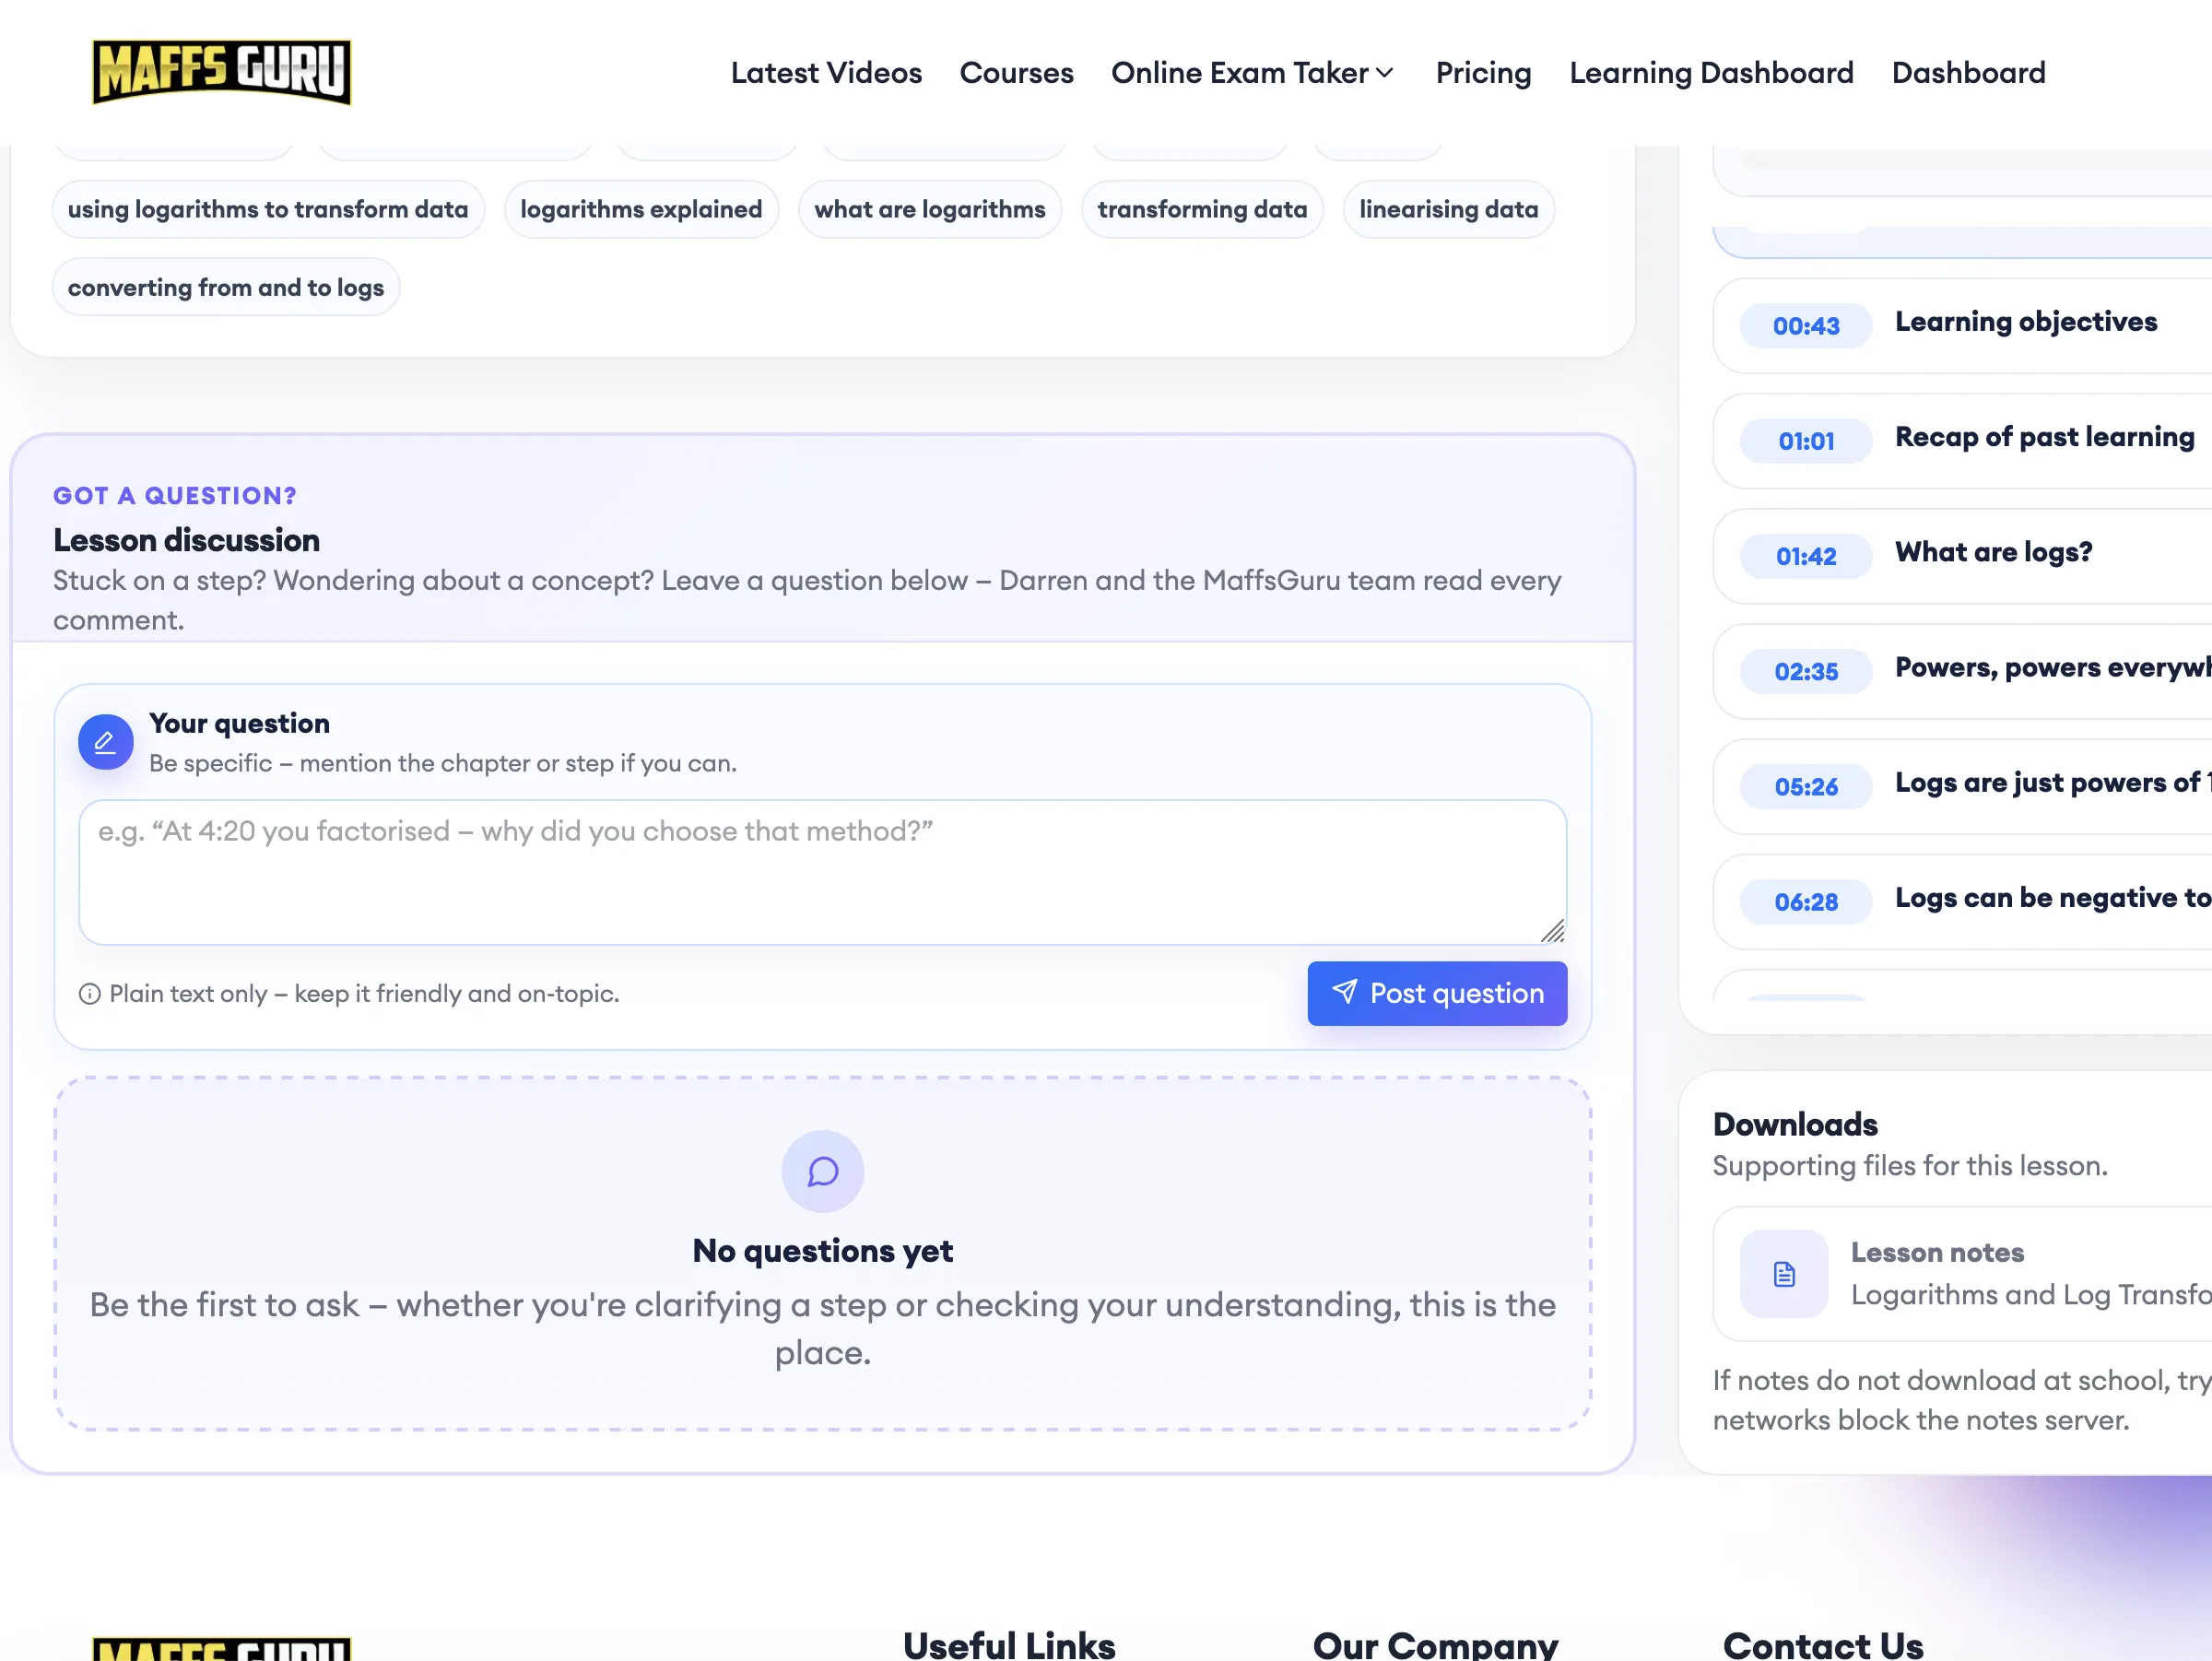The height and width of the screenshot is (1661, 2212).
Task: Select the 'what are logarithms' tag
Action: [x=929, y=209]
